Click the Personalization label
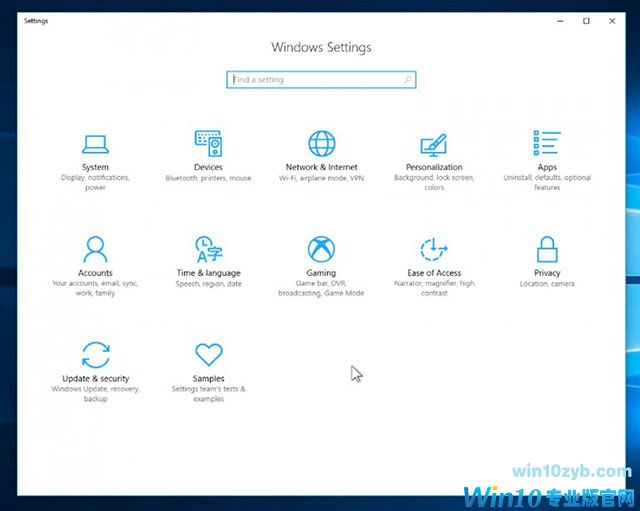This screenshot has height=511, width=640. coord(434,167)
